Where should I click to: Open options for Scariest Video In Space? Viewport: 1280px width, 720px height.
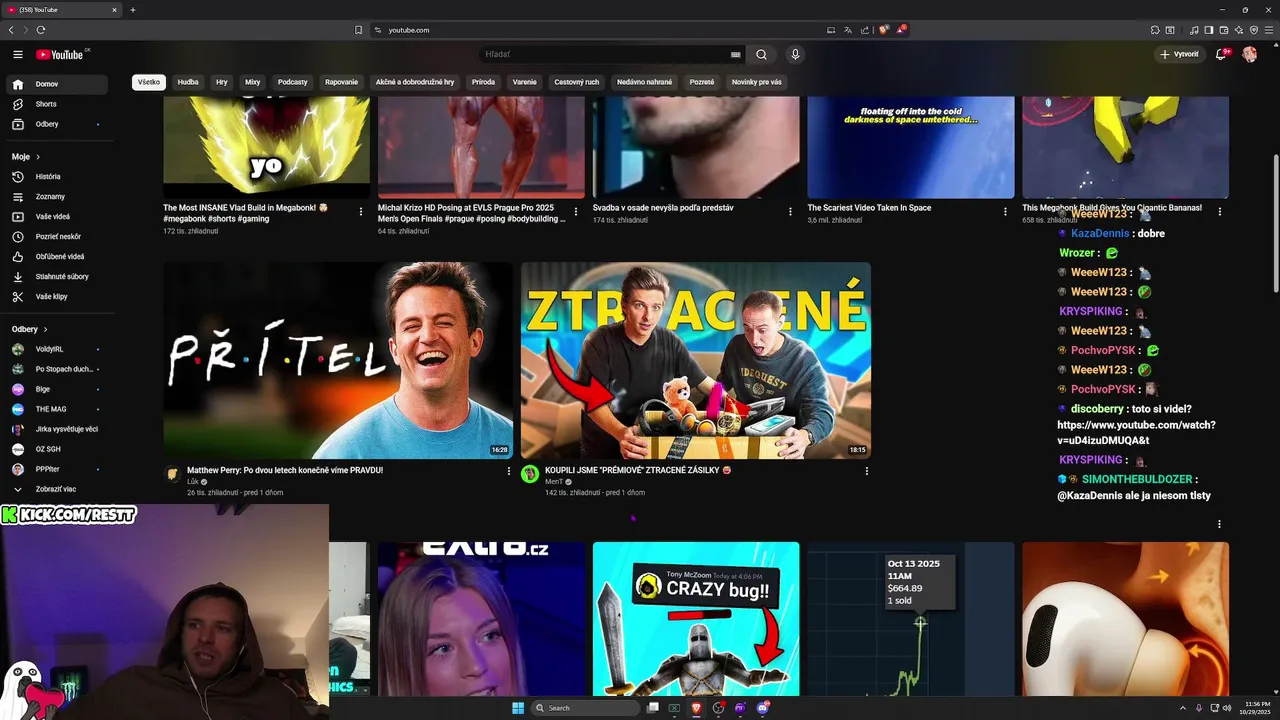tap(1005, 211)
